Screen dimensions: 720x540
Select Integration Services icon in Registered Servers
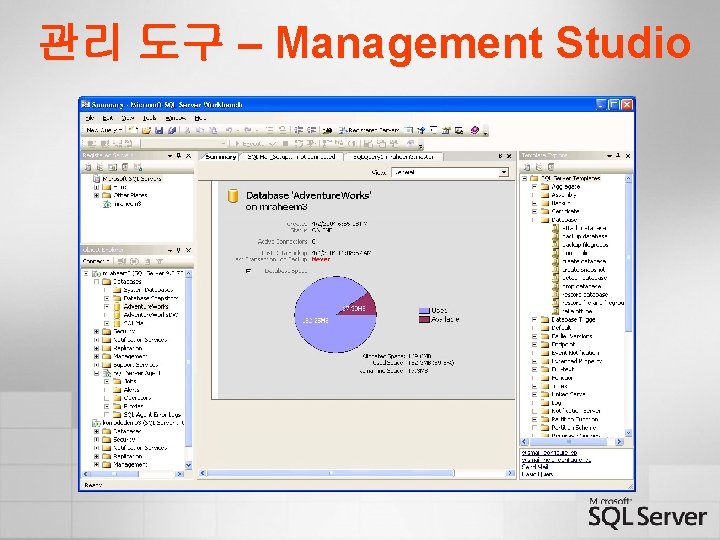click(x=137, y=167)
